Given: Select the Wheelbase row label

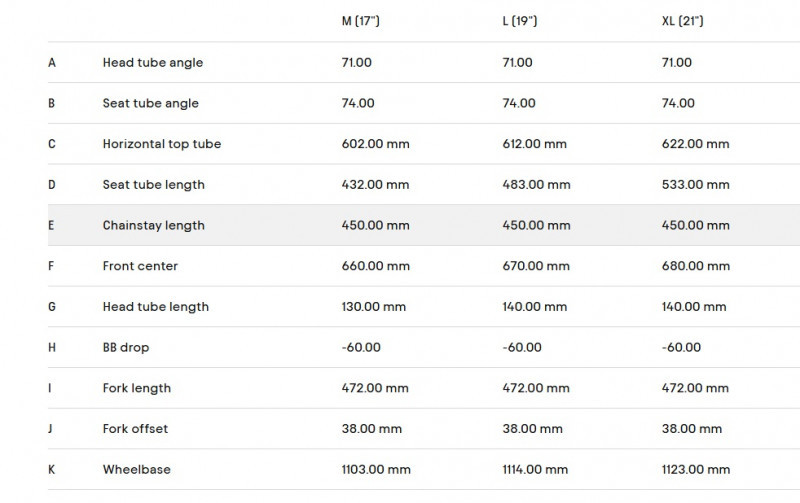Looking at the screenshot, I should [135, 470].
